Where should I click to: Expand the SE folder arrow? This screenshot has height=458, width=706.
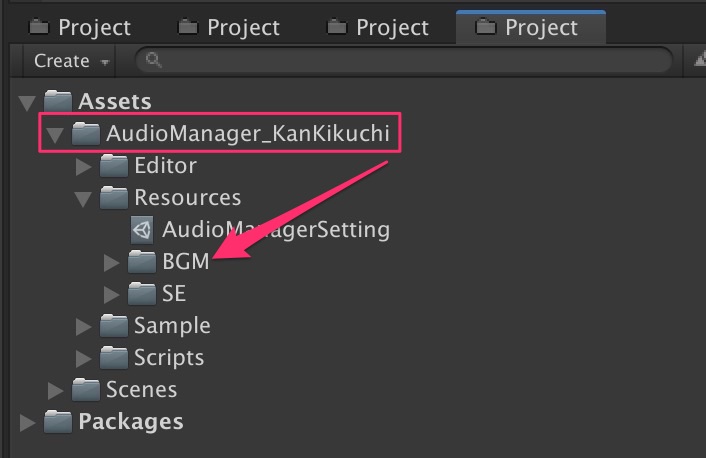tap(112, 295)
